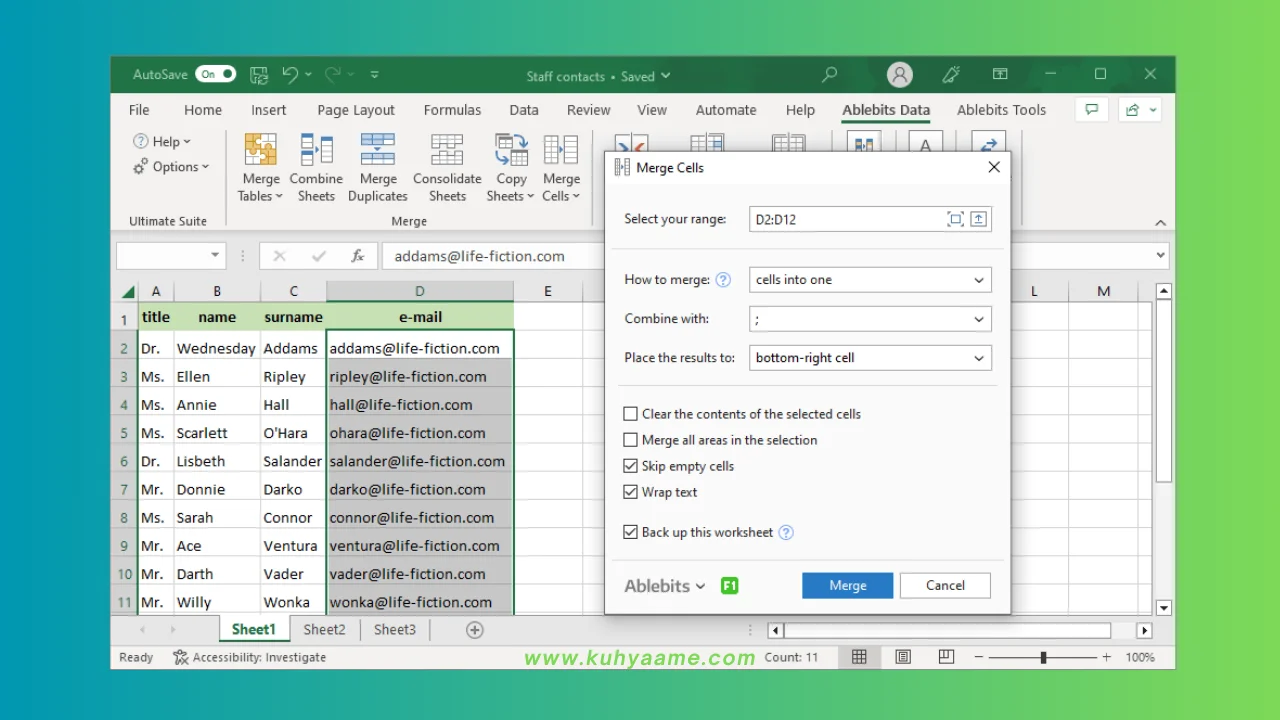Switch to the Home tab

tap(203, 110)
